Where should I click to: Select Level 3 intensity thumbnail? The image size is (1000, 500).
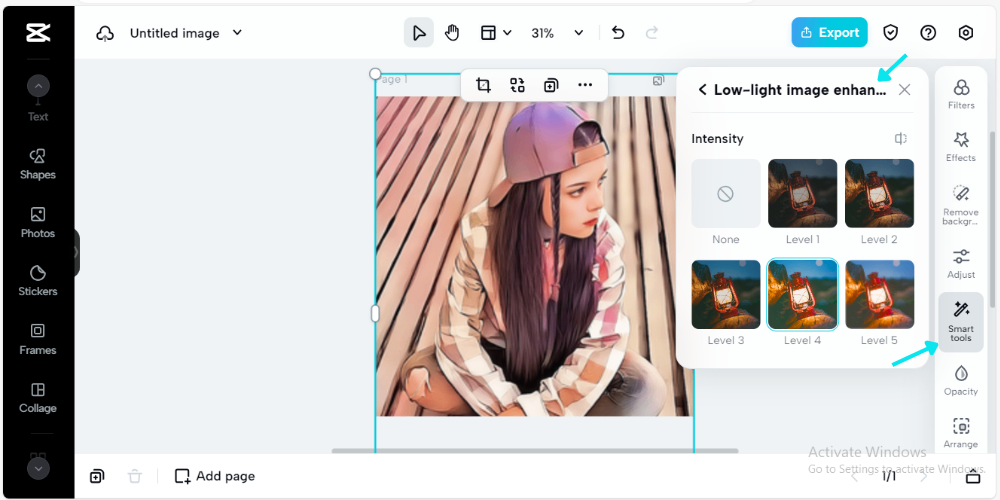pyautogui.click(x=726, y=295)
